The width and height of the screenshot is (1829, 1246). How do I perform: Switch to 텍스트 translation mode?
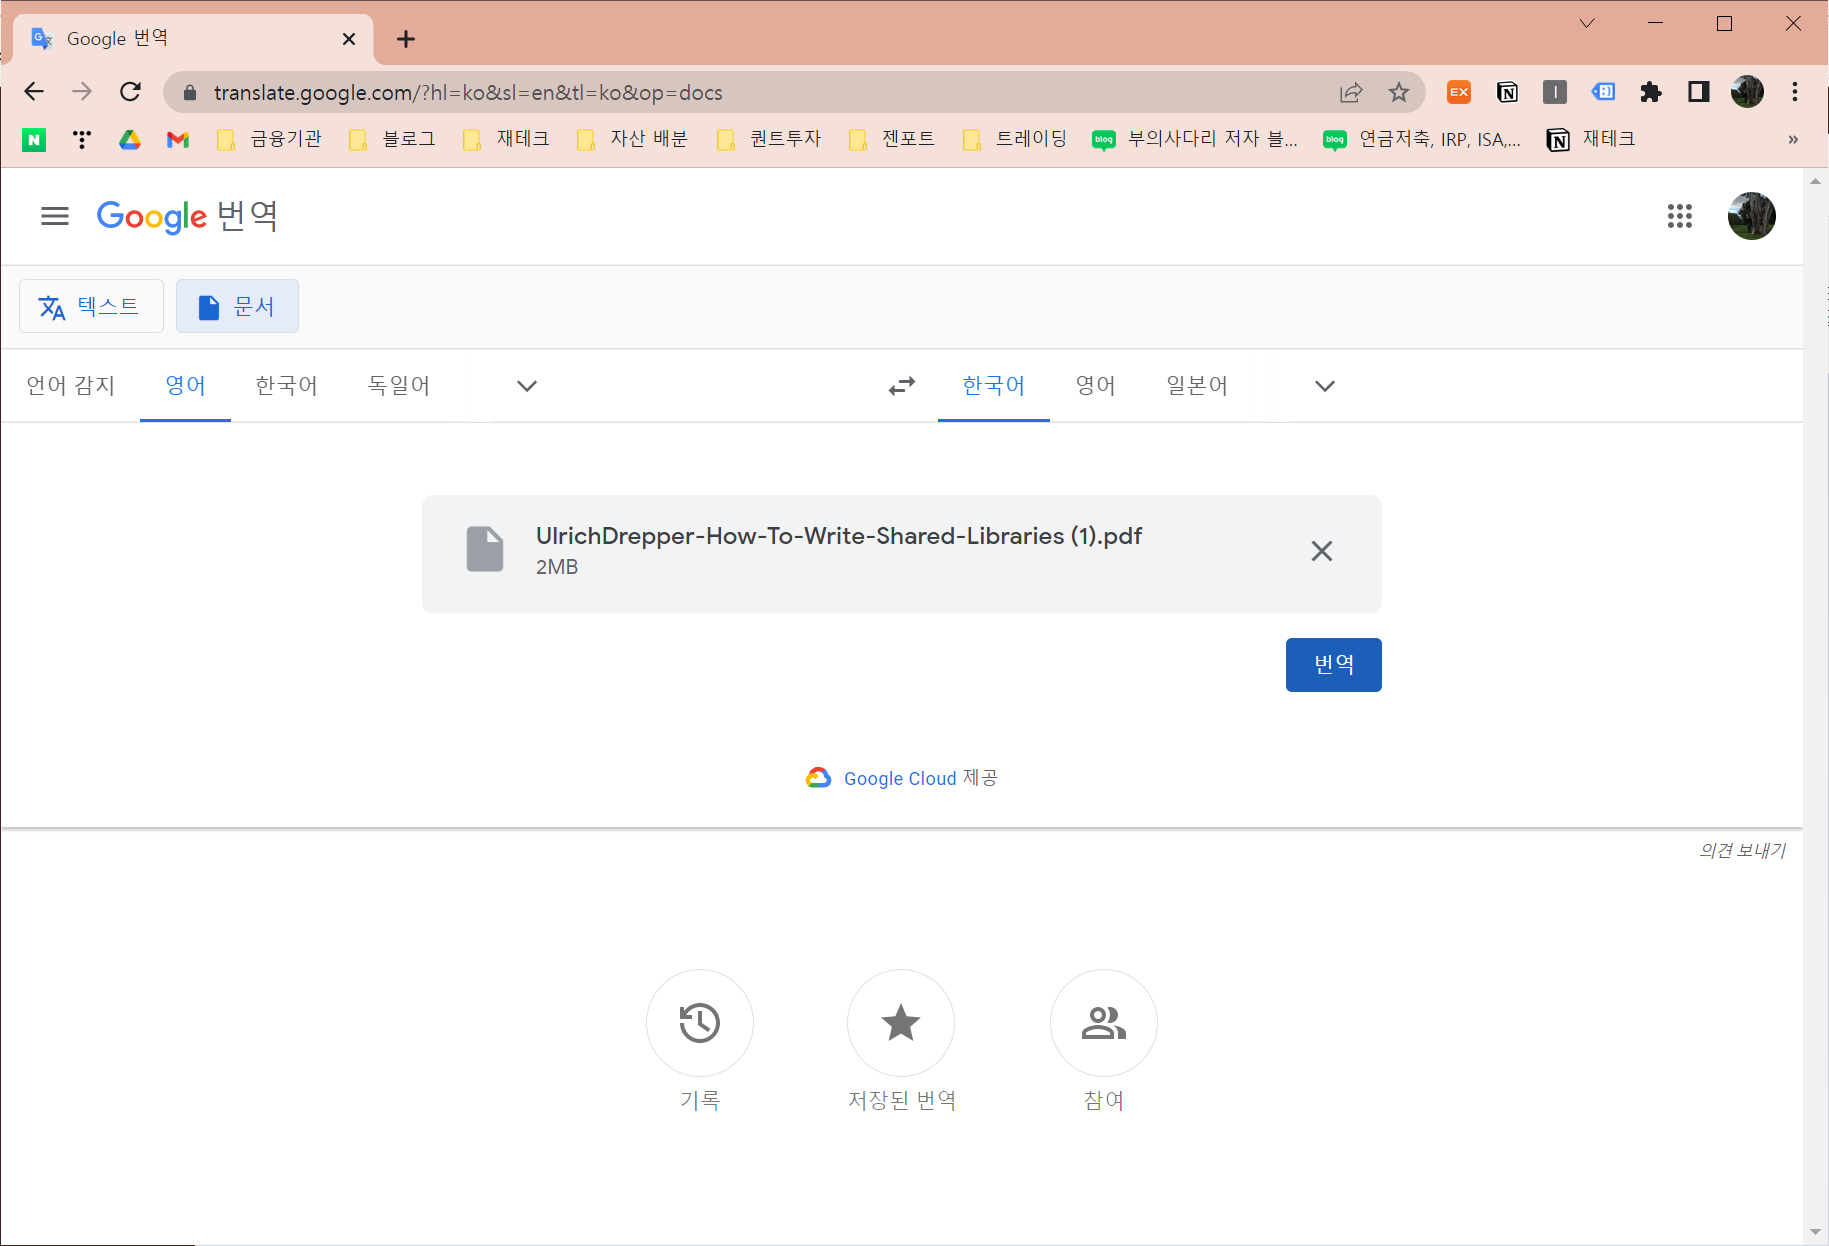pyautogui.click(x=91, y=306)
